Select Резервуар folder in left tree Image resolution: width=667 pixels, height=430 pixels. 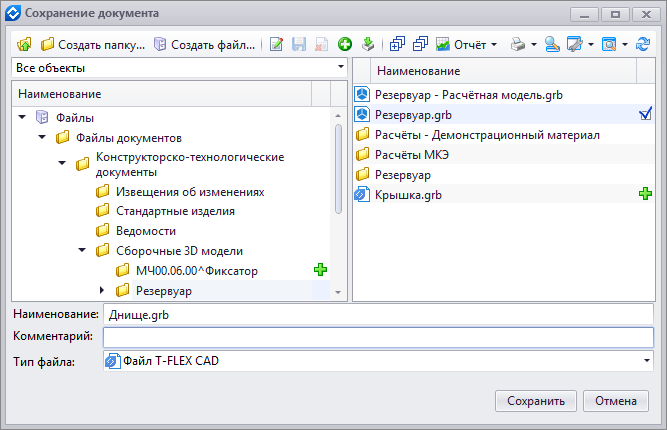pyautogui.click(x=164, y=291)
